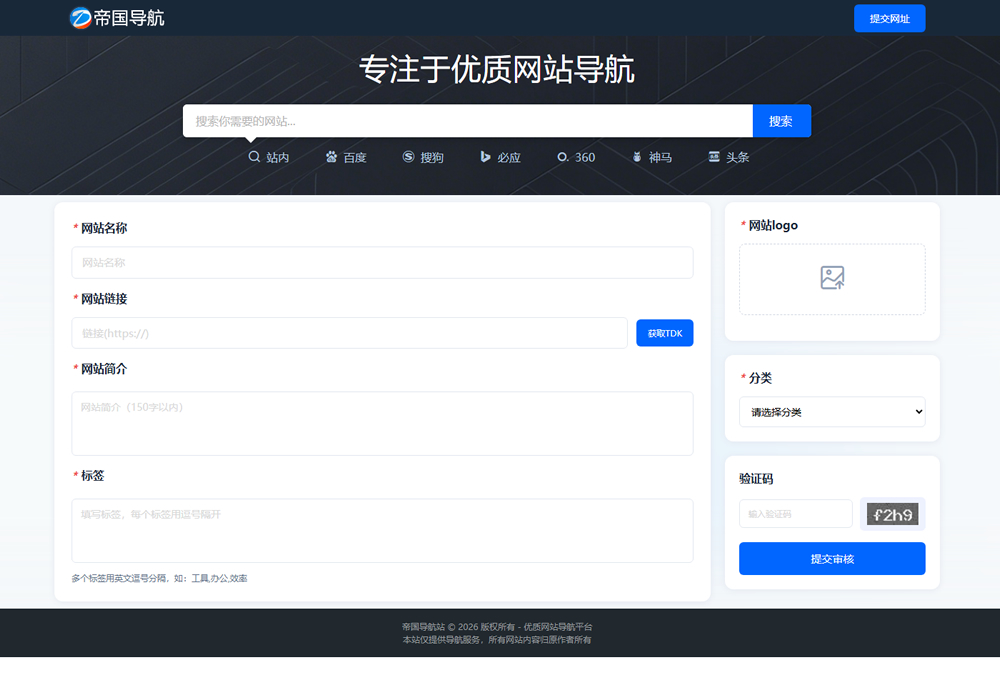Refresh the f2h9 captcha image
This screenshot has height=683, width=1000.
click(893, 514)
